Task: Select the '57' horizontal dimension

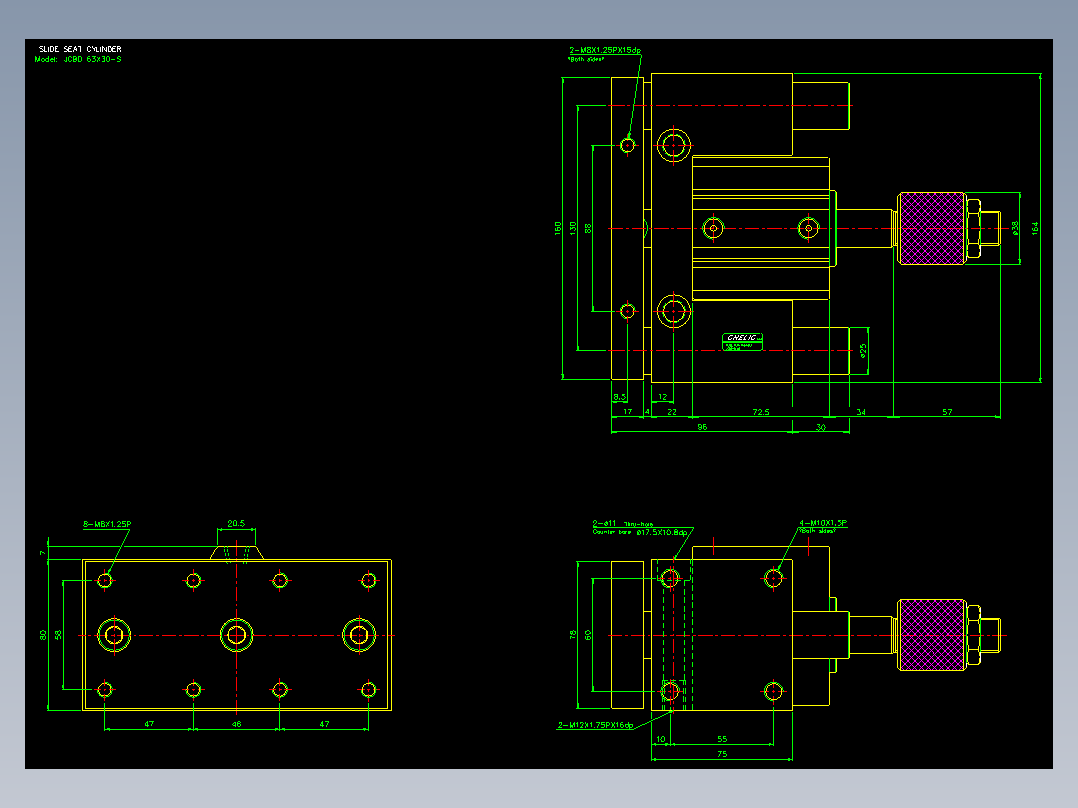Action: tap(947, 412)
